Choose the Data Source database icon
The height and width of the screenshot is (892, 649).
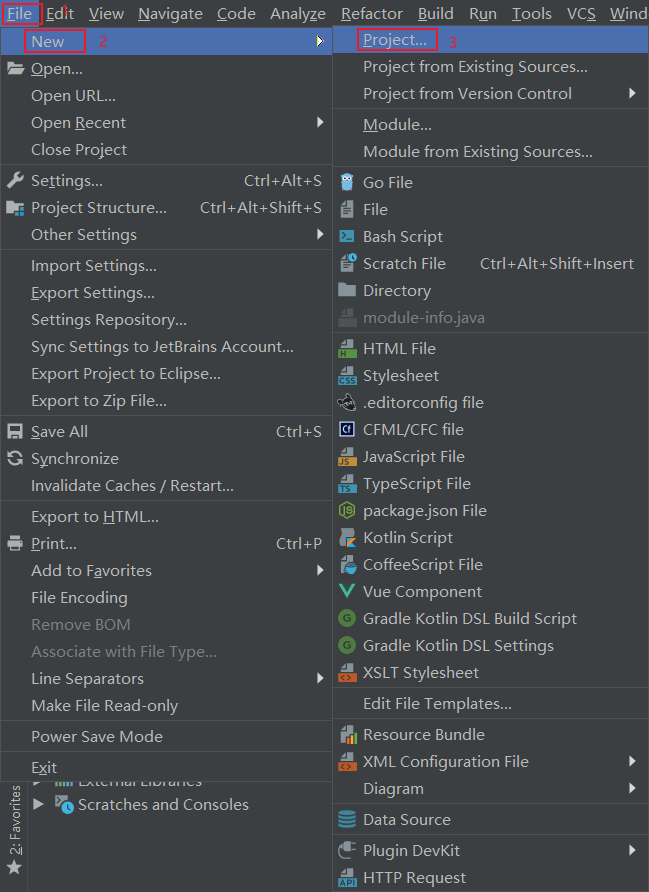[347, 819]
